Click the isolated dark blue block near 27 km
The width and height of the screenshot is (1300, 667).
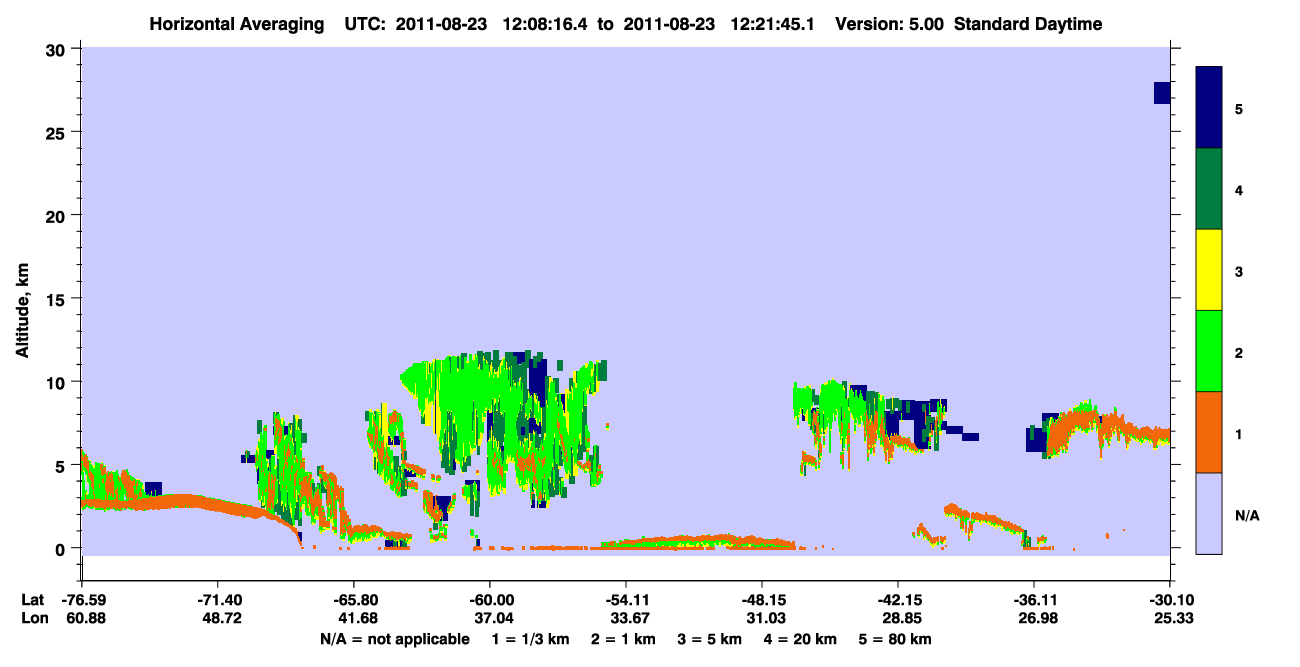tap(1161, 93)
